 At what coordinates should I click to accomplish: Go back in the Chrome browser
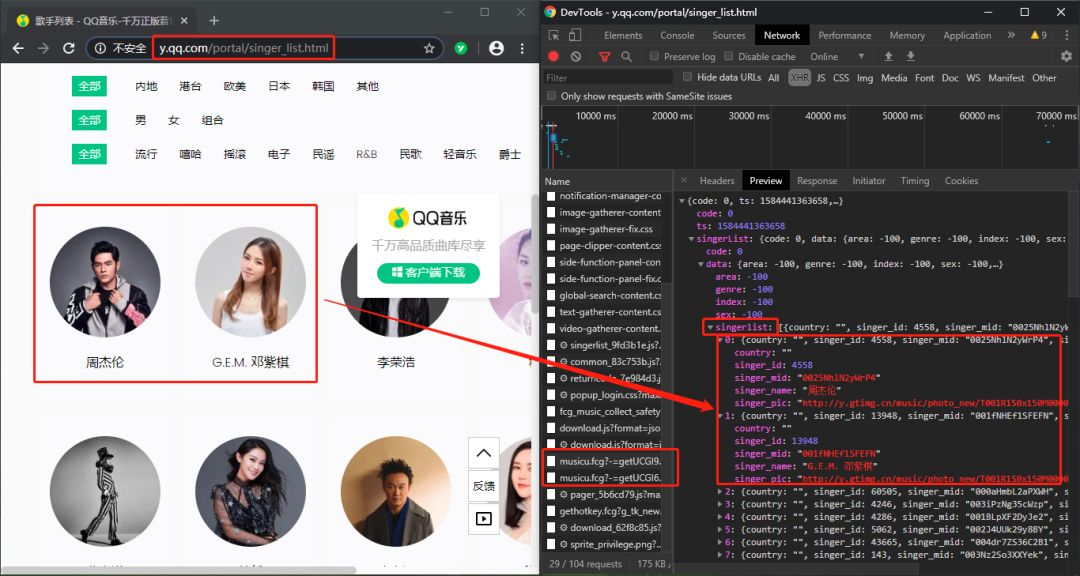click(19, 48)
